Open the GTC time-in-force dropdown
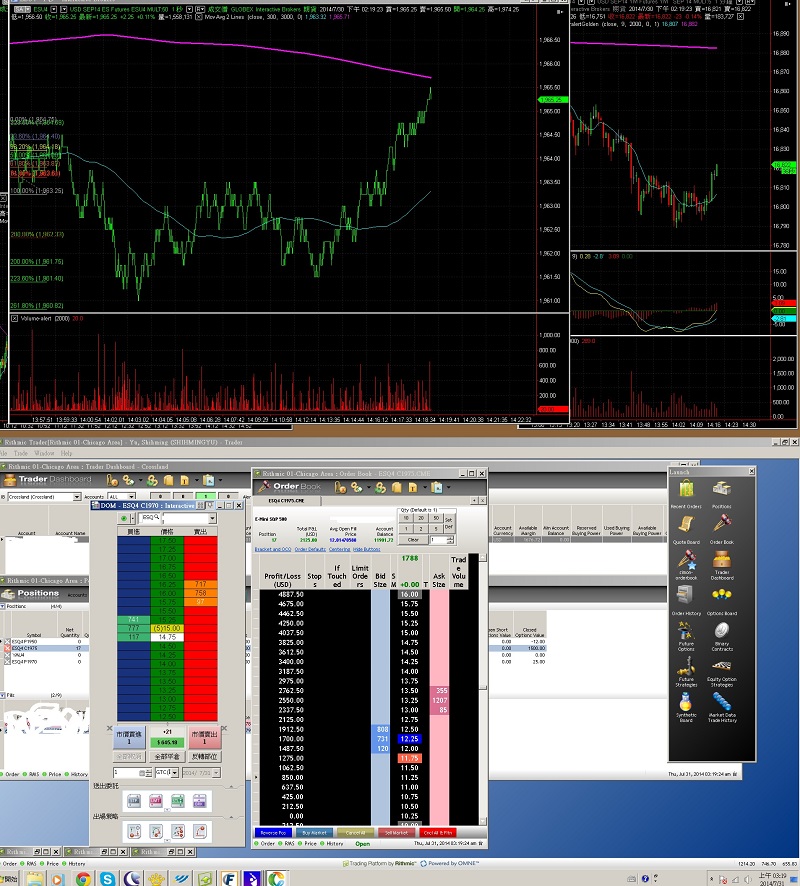 pyautogui.click(x=175, y=772)
